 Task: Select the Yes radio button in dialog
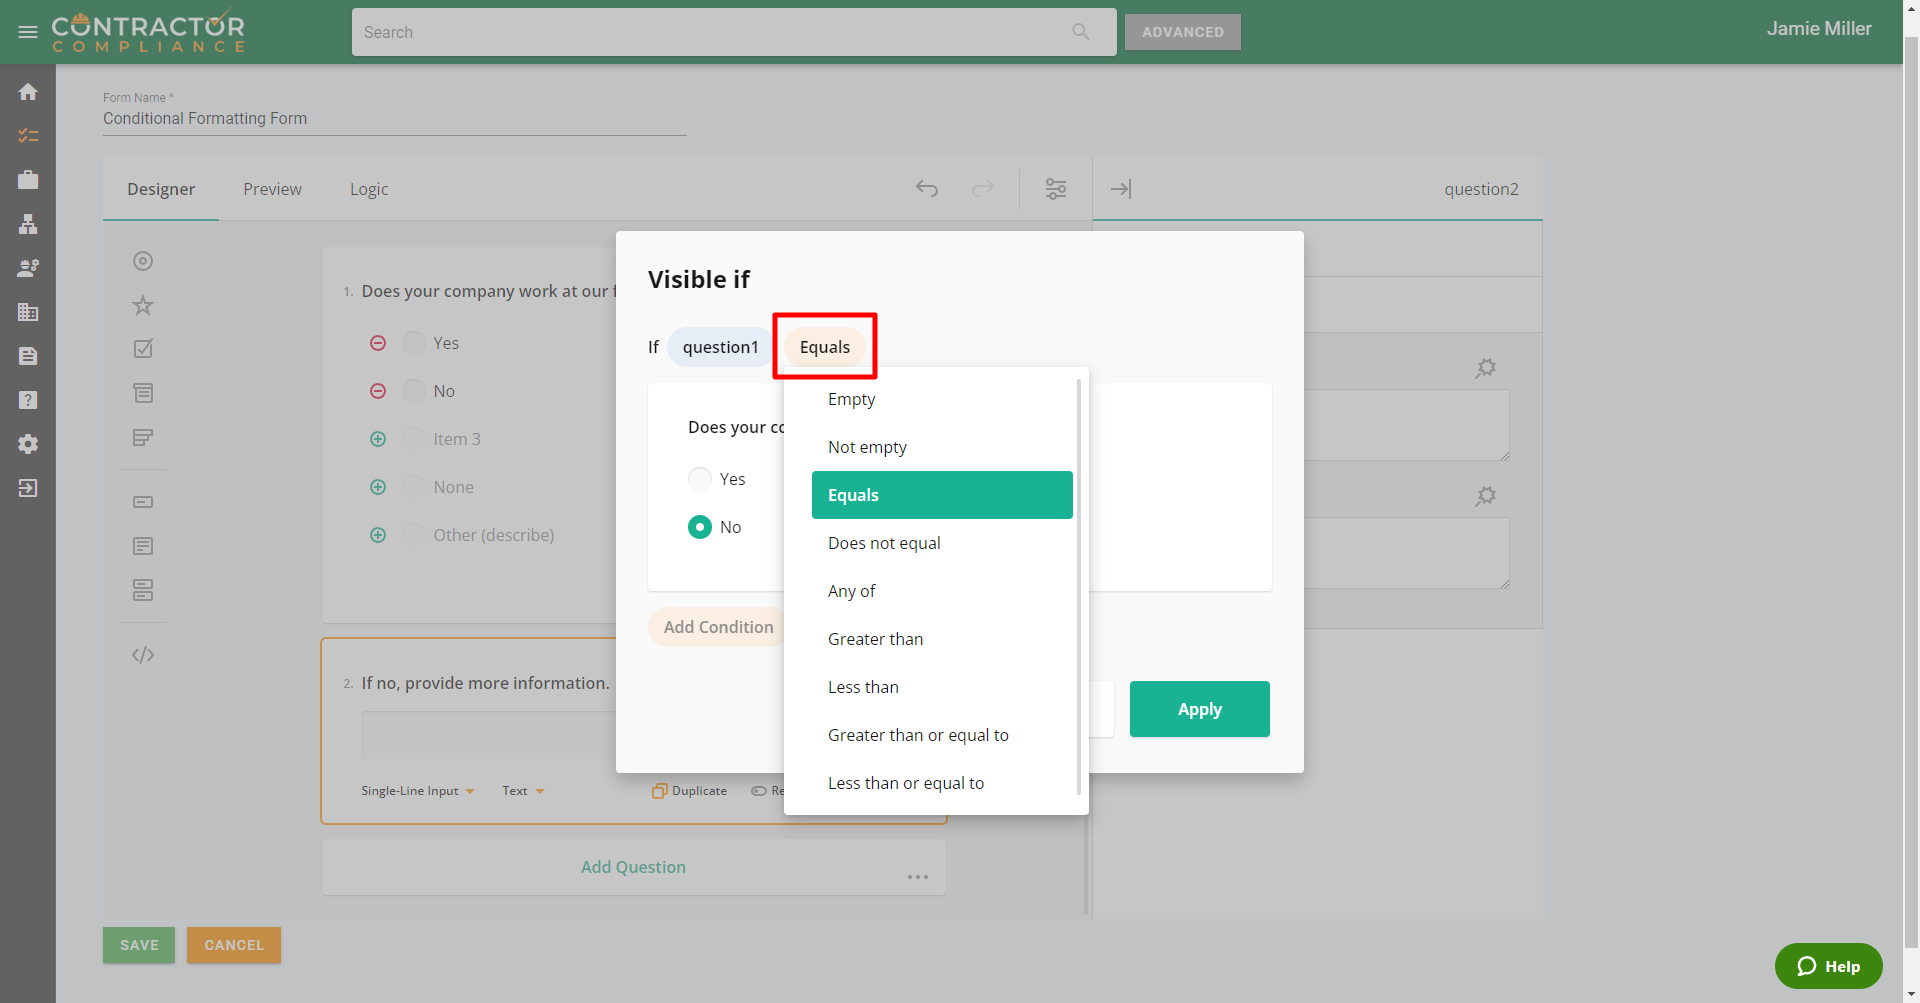point(700,479)
